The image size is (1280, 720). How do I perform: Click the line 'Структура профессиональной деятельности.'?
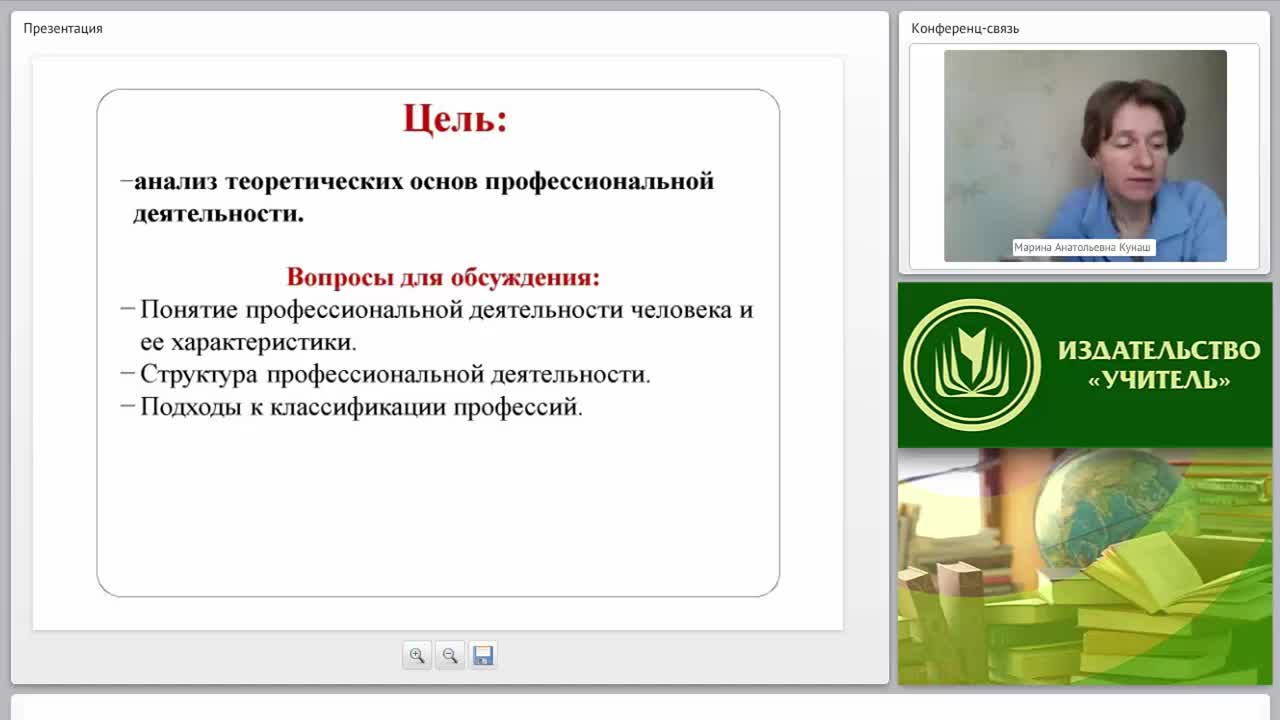tap(395, 374)
